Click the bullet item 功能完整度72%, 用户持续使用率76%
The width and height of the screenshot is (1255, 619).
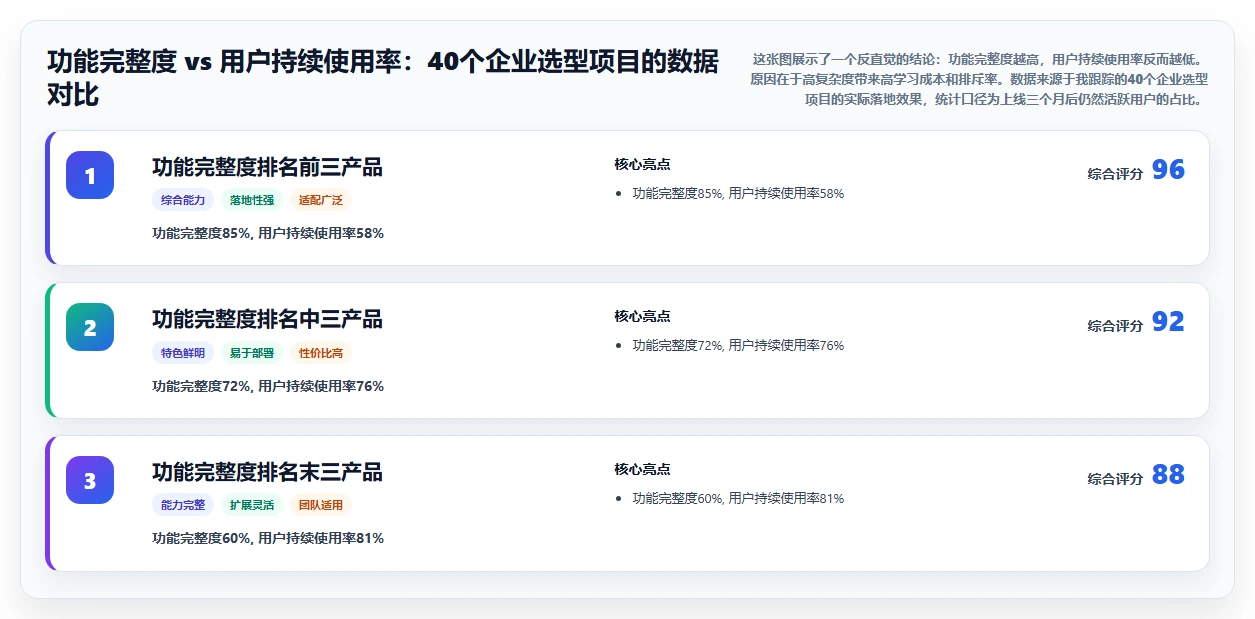[738, 345]
